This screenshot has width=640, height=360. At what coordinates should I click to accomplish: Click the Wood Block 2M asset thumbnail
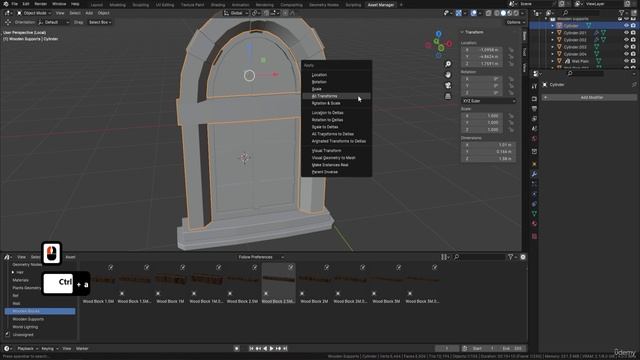(314, 284)
